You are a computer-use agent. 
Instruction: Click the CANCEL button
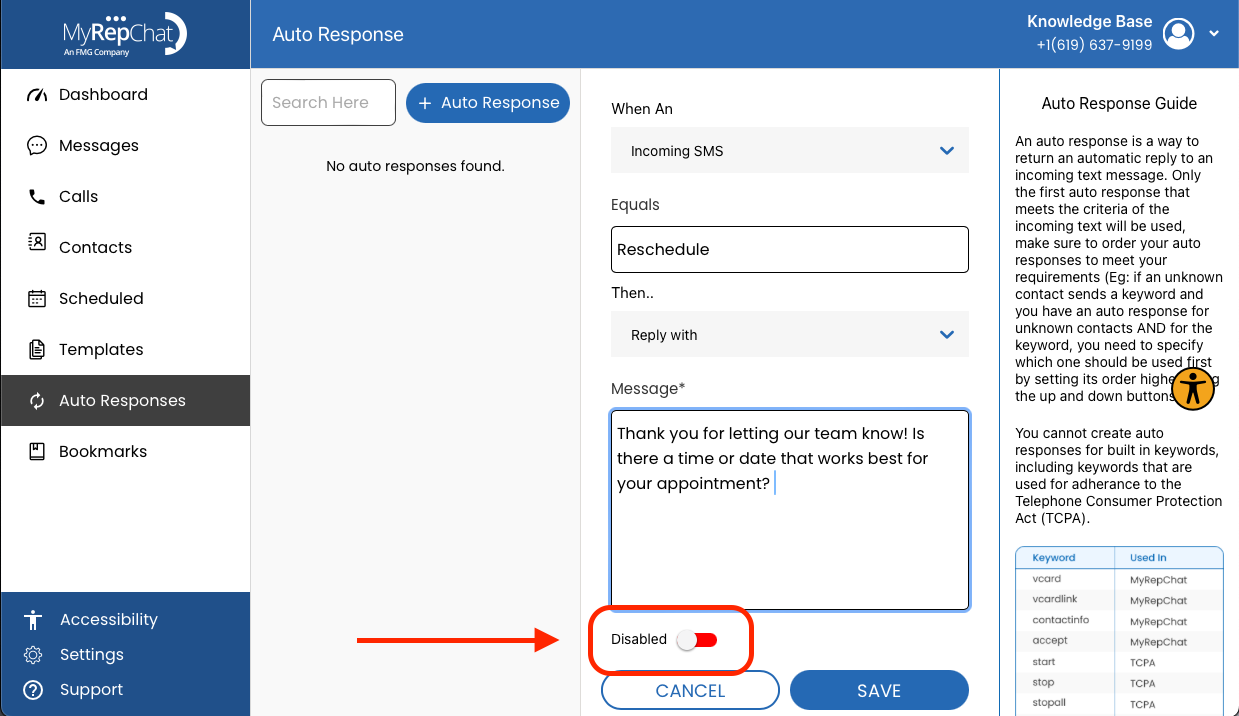pos(690,690)
